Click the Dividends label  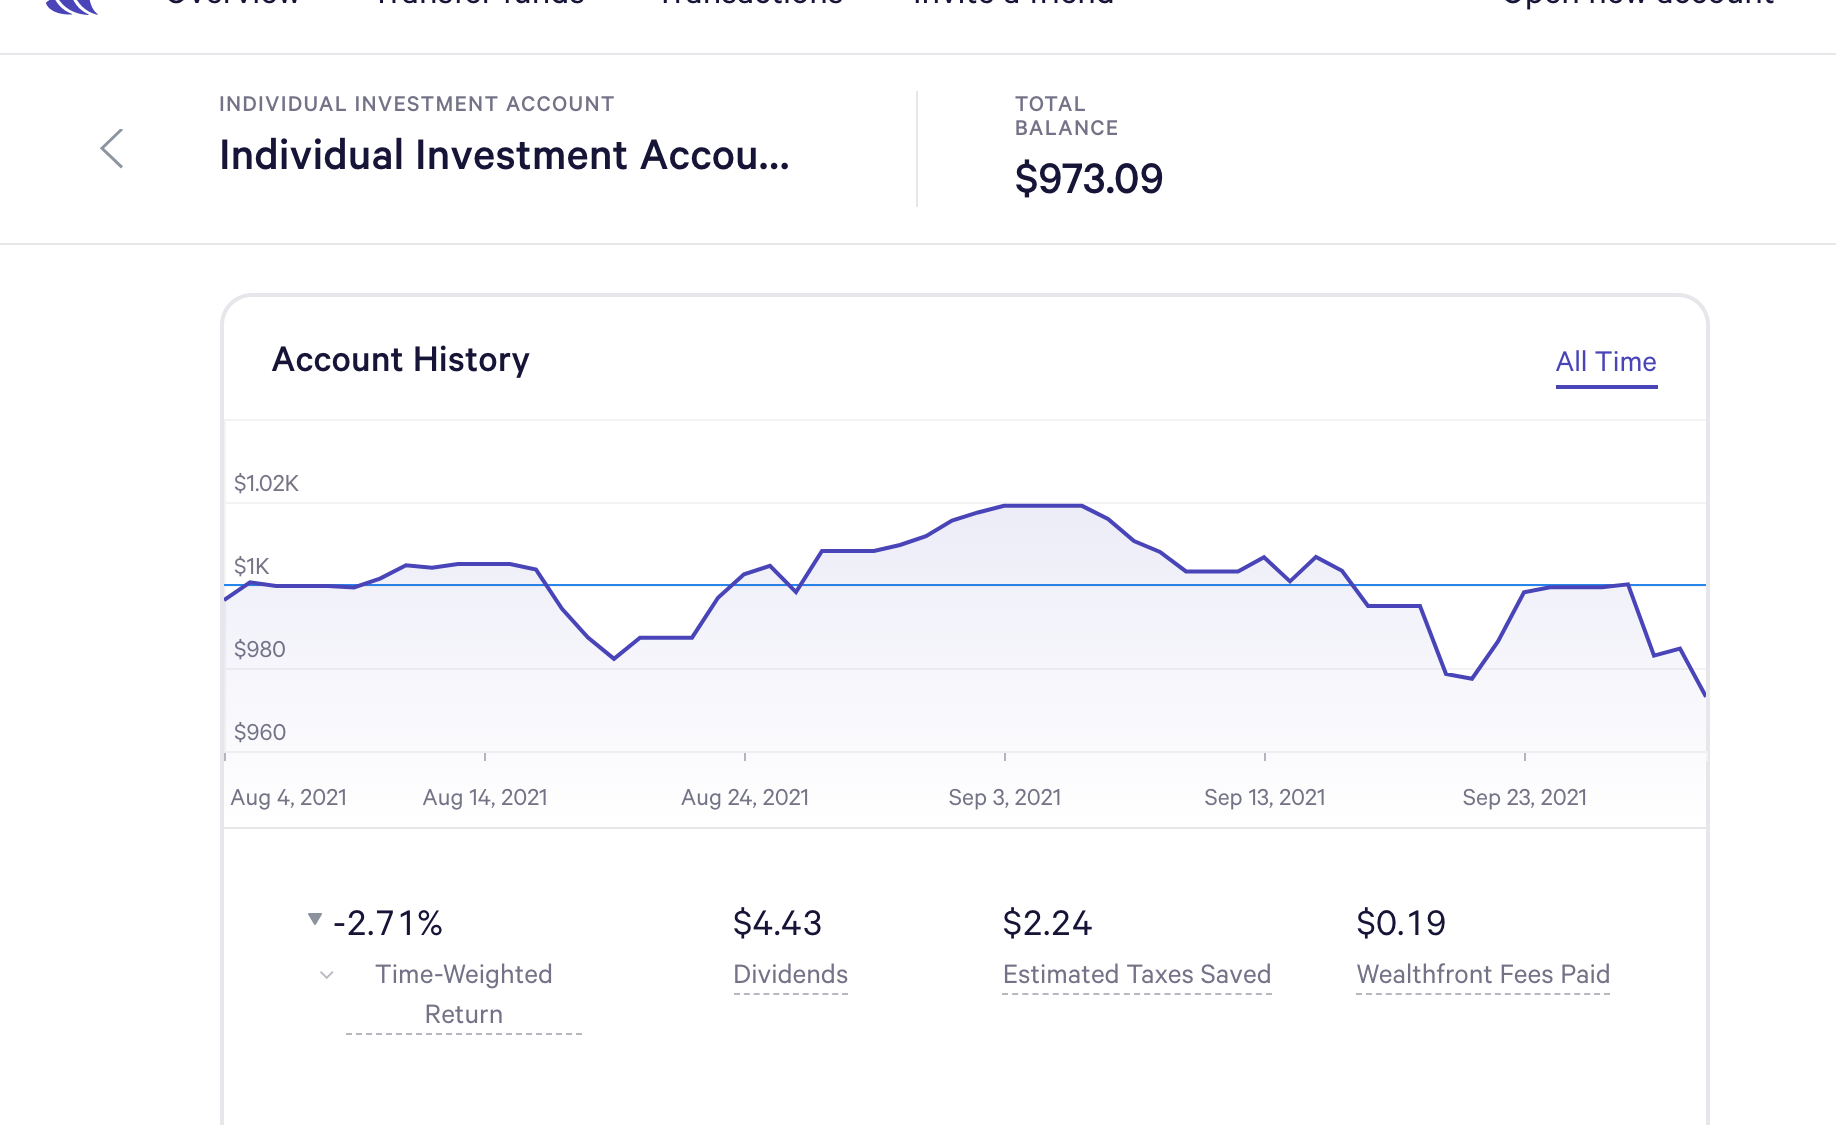[790, 975]
